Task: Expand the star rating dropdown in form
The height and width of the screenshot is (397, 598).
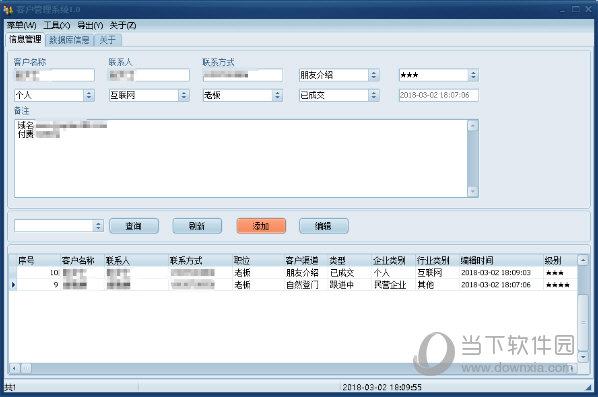Action: [473, 75]
